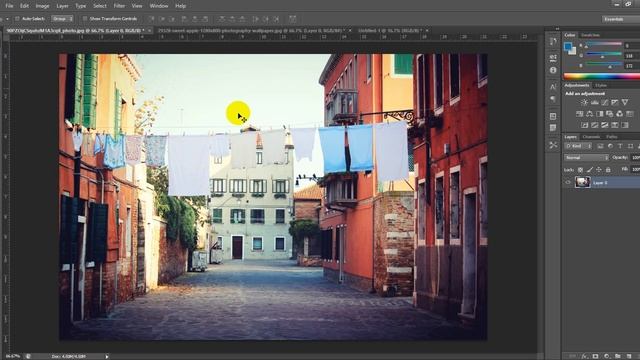
Task: Add a Gradient Map adjustment
Action: click(x=625, y=125)
